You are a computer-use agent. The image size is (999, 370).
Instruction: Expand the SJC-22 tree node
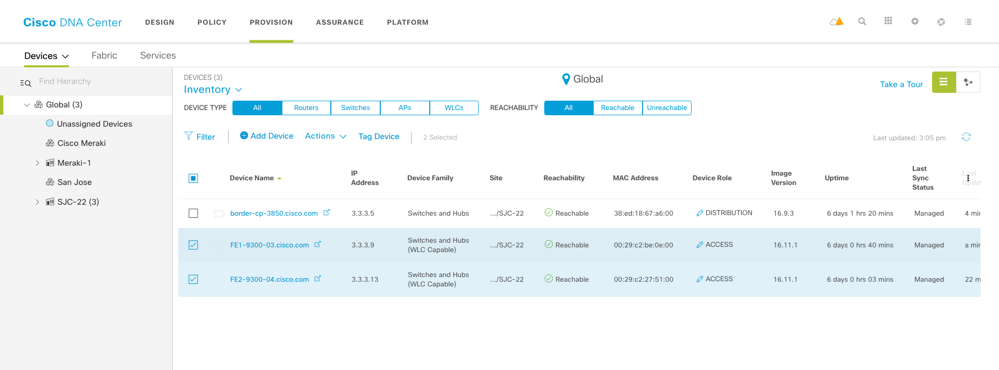[38, 202]
